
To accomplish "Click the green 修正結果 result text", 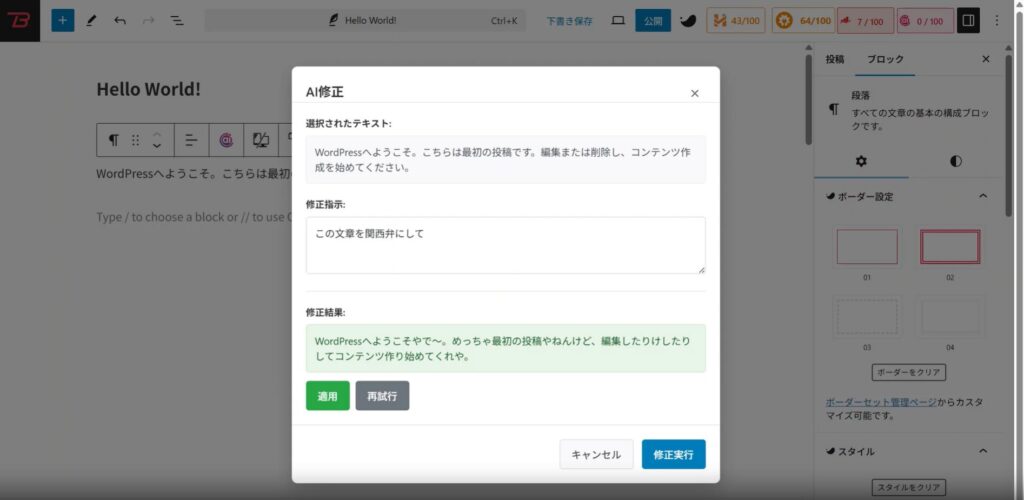I will coord(505,349).
